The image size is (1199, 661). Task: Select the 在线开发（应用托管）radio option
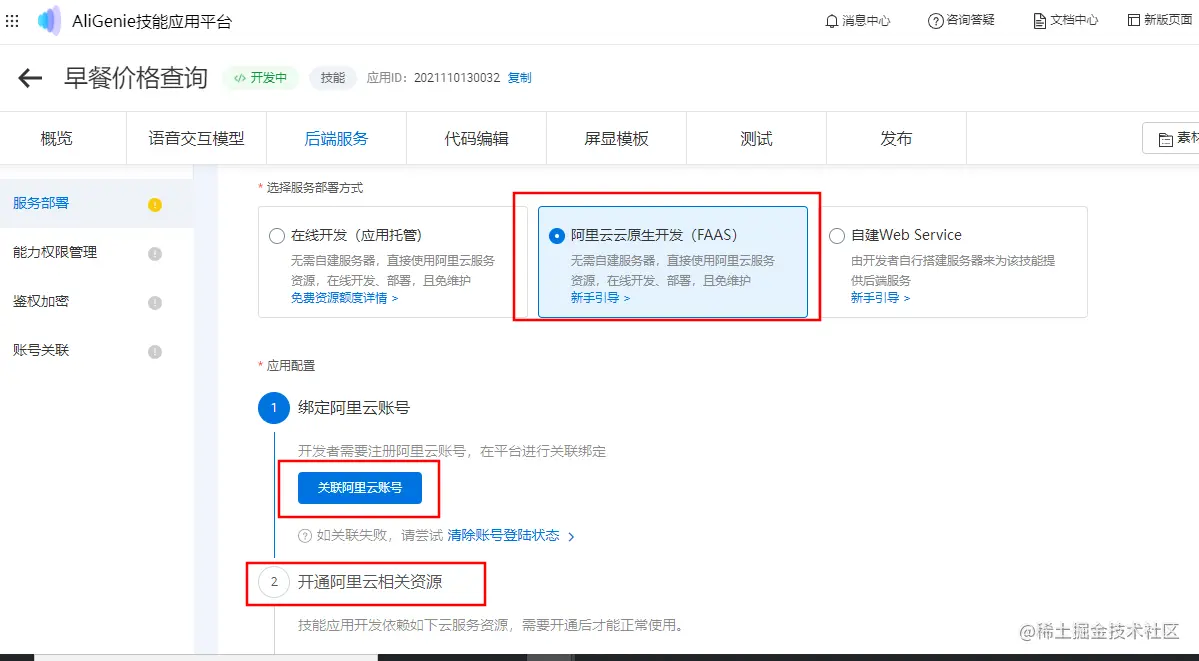click(277, 236)
